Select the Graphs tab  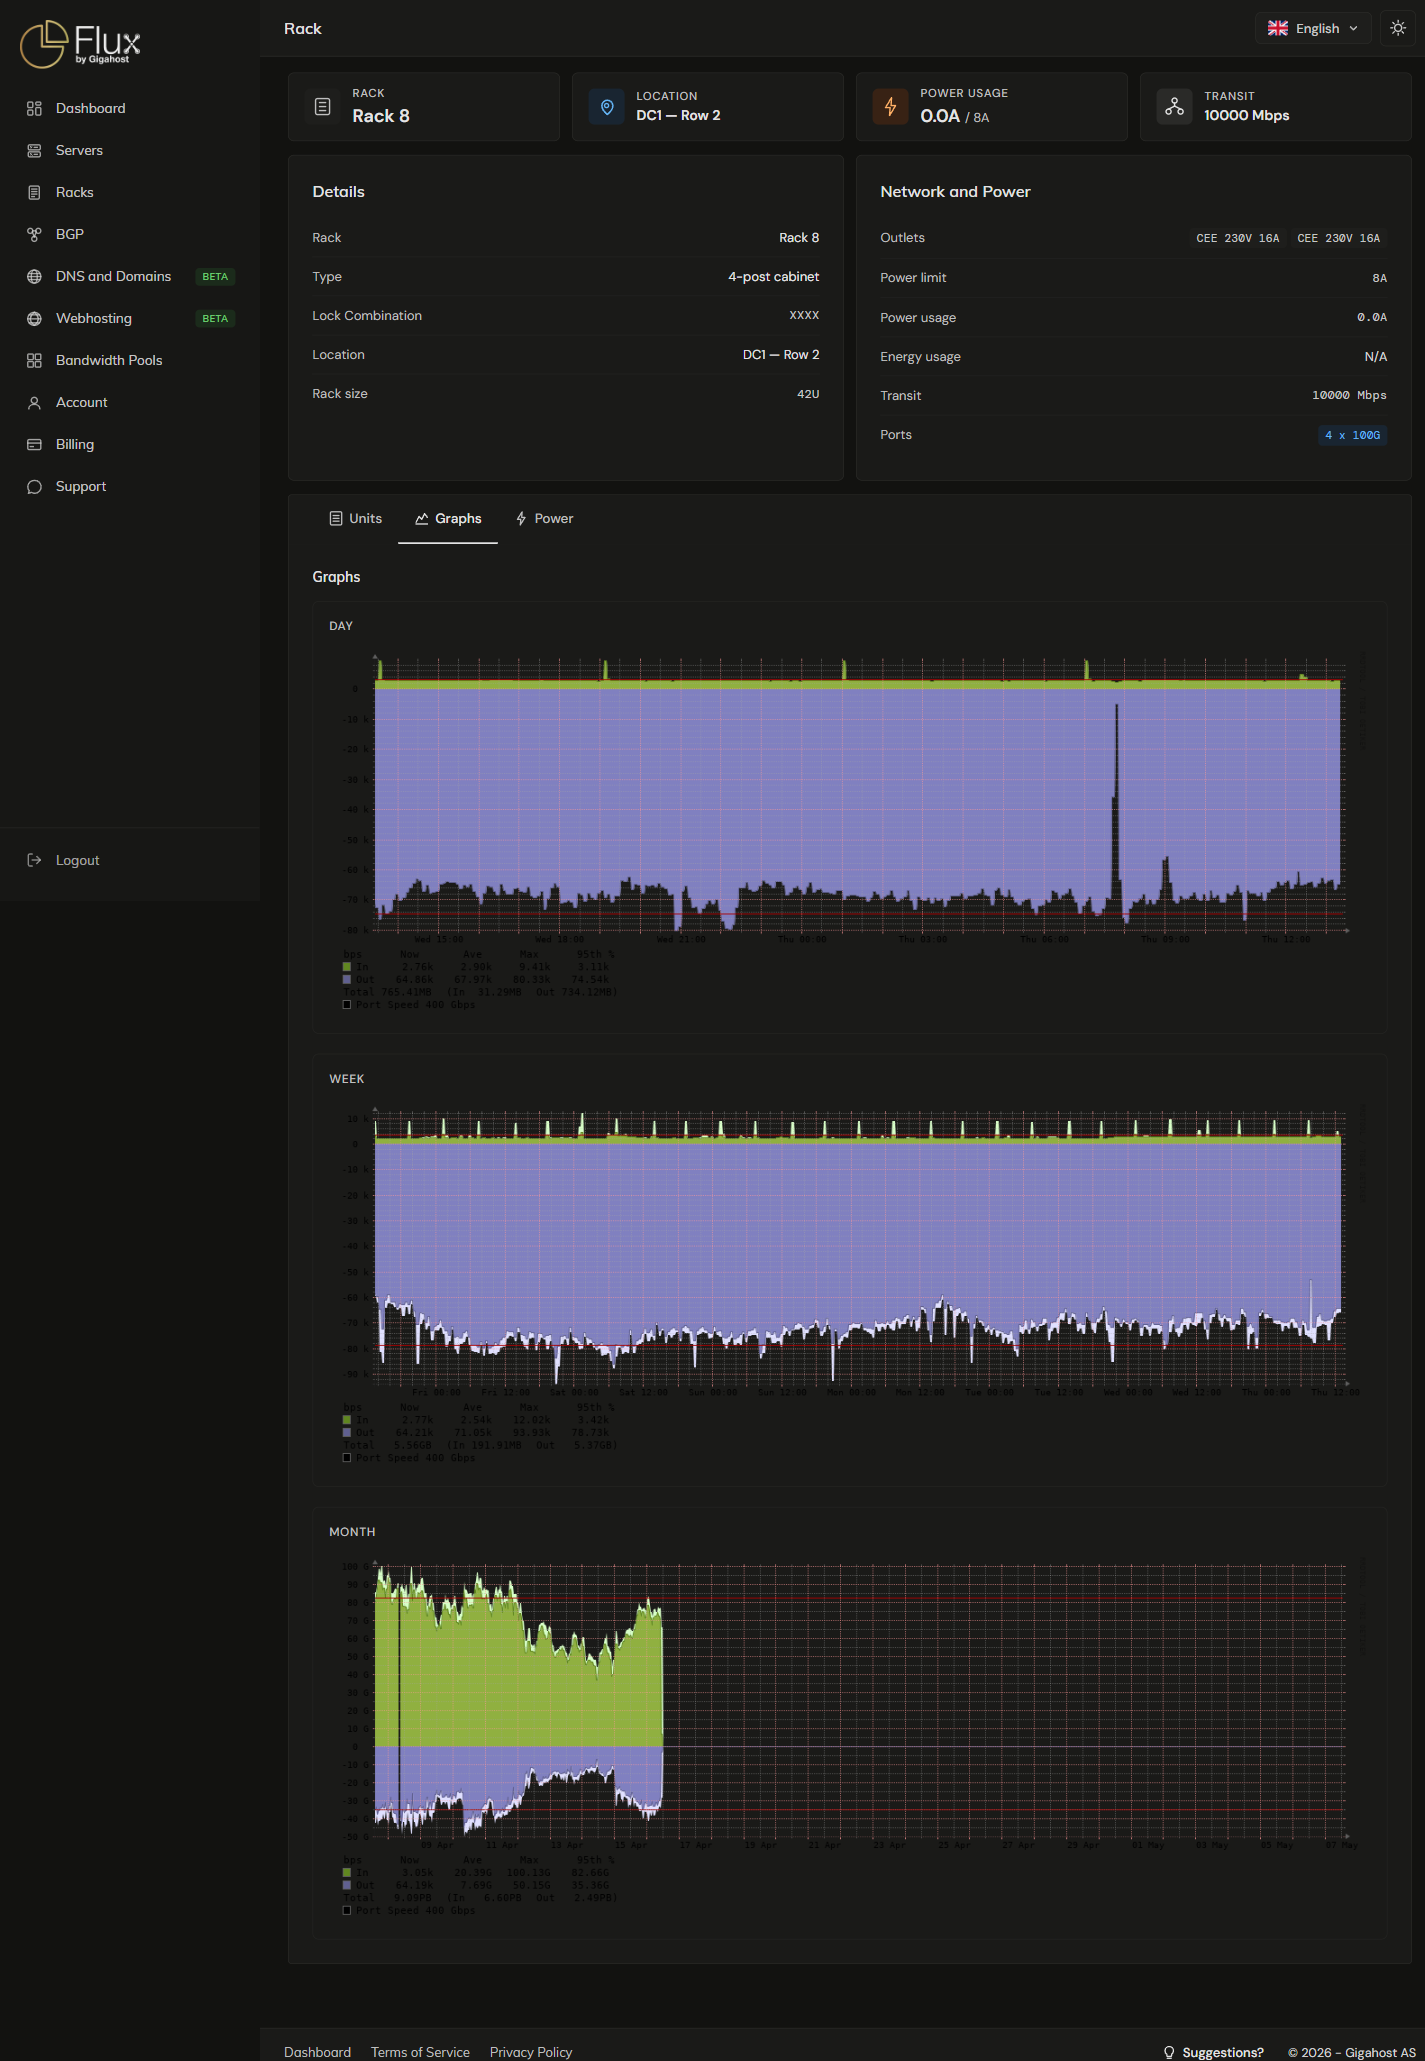pyautogui.click(x=448, y=518)
